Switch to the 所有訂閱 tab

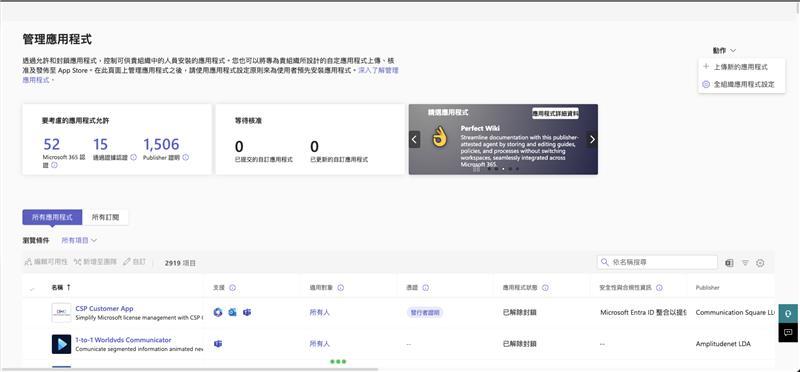tap(105, 217)
